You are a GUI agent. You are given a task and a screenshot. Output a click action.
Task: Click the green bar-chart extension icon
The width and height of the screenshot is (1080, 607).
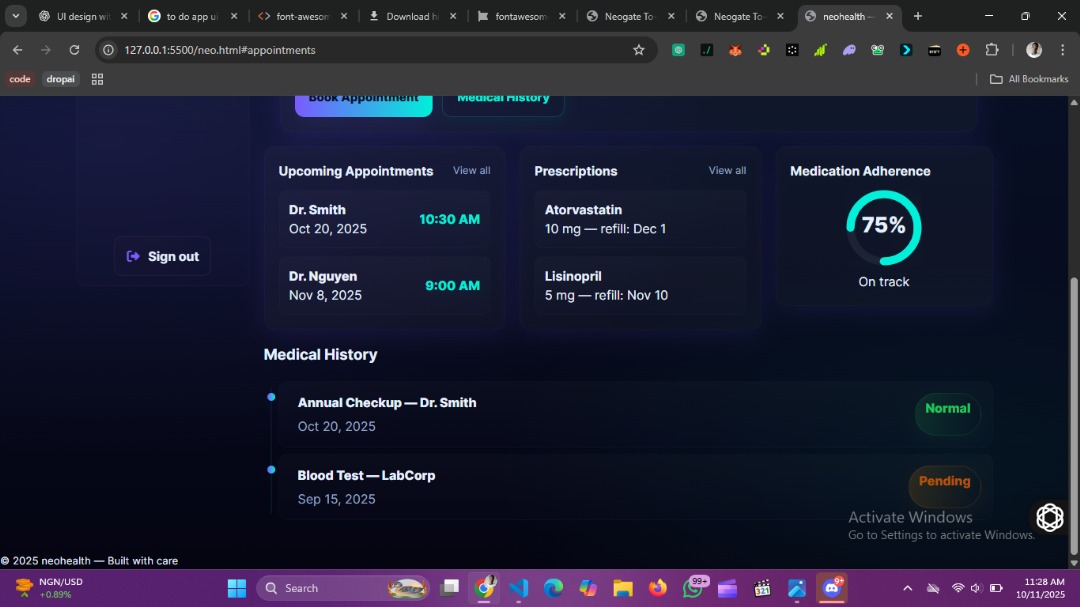tap(820, 50)
